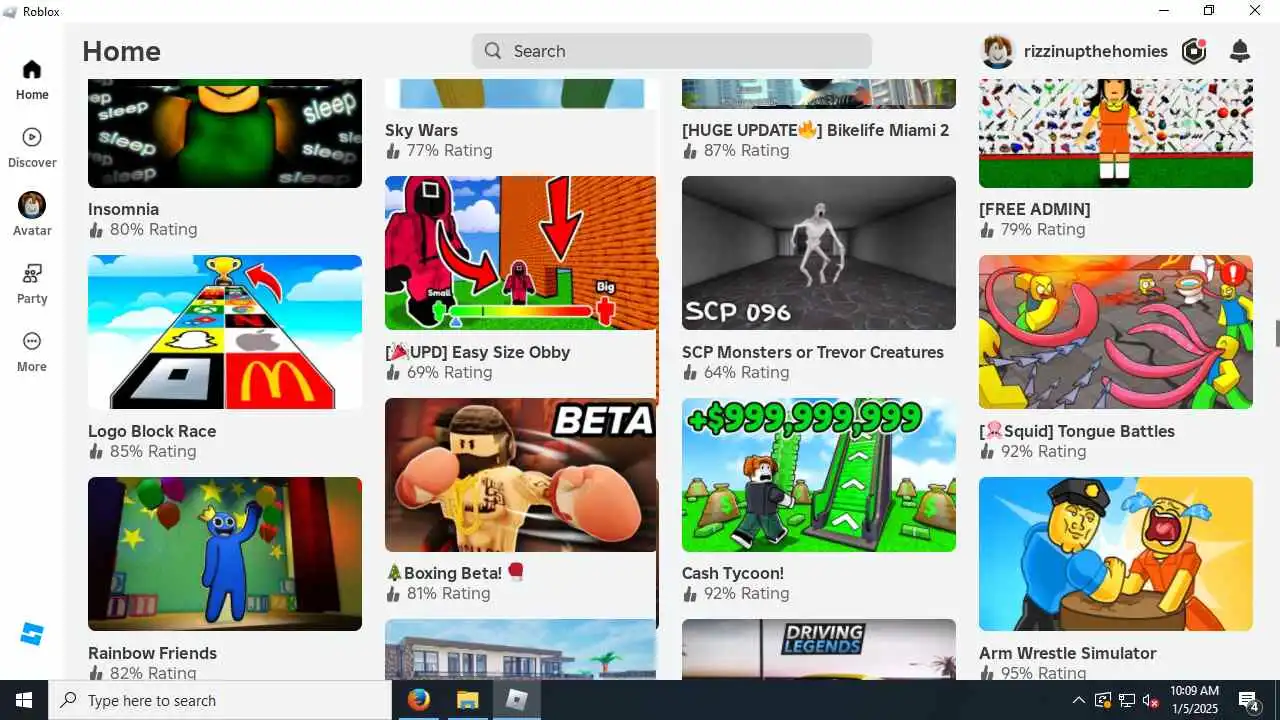The image size is (1280, 720).
Task: Click the Windows Start button
Action: [24, 700]
